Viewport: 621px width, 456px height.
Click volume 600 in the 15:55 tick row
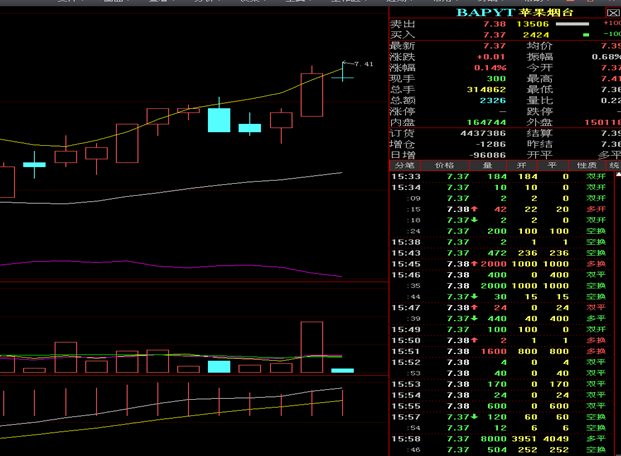click(x=497, y=406)
